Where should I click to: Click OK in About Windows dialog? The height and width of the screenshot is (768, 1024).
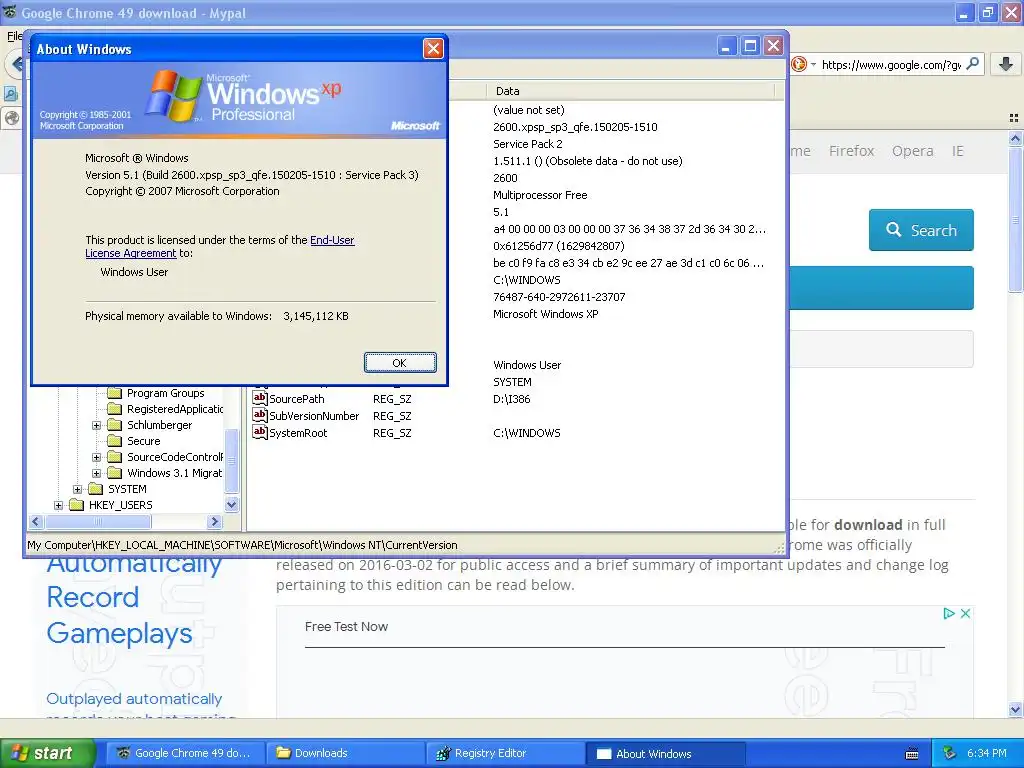pyautogui.click(x=400, y=362)
